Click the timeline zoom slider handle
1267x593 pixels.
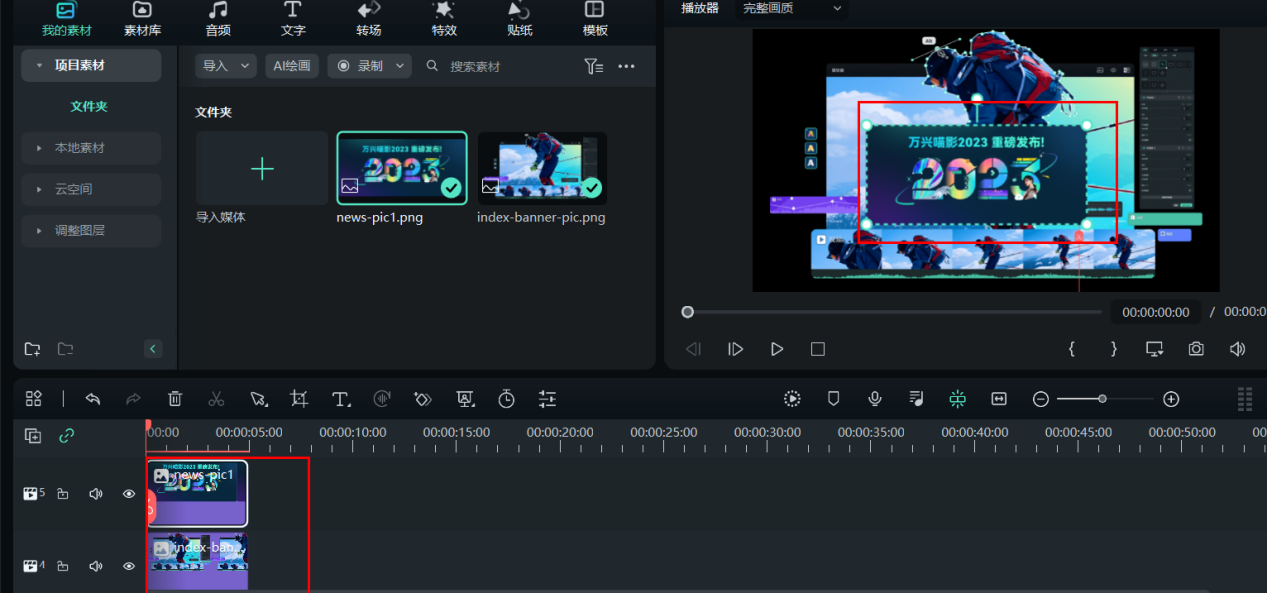tap(1102, 399)
